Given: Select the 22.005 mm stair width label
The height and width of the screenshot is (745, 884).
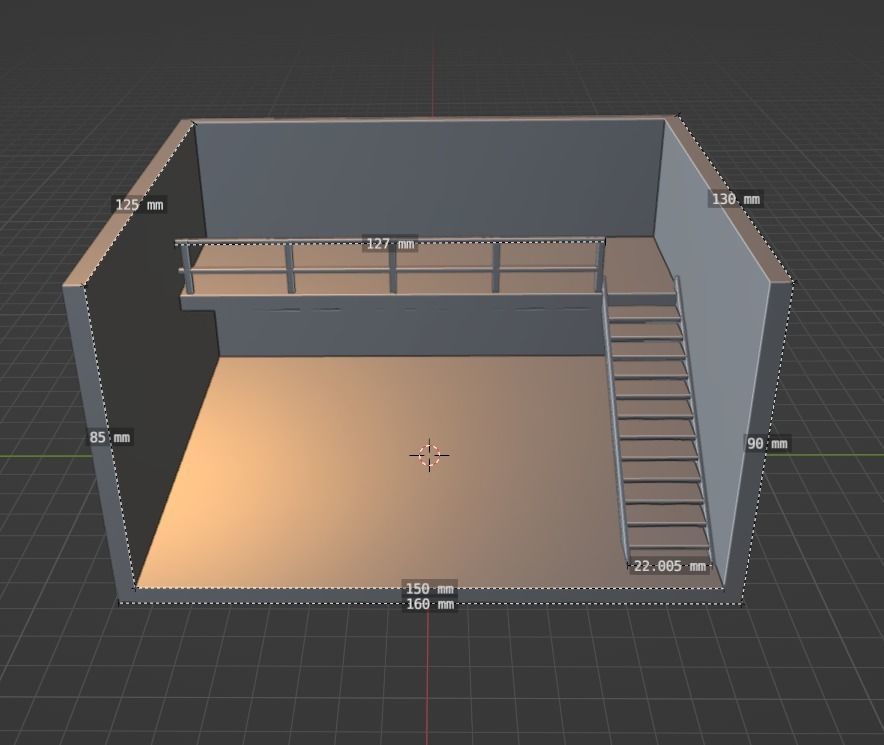Looking at the screenshot, I should pyautogui.click(x=669, y=566).
